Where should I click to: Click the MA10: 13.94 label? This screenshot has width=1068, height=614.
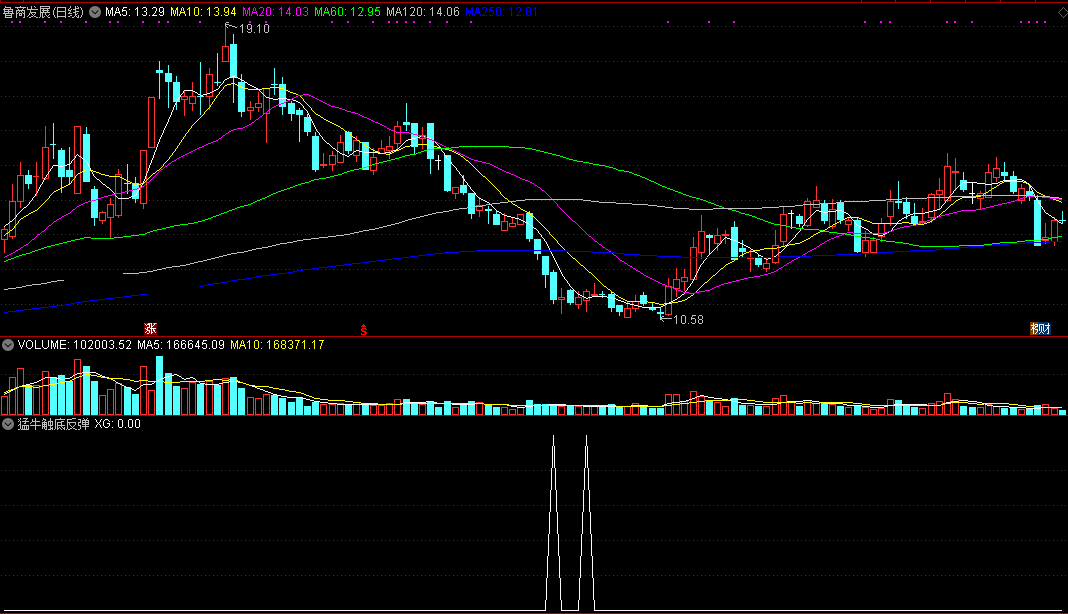203,12
